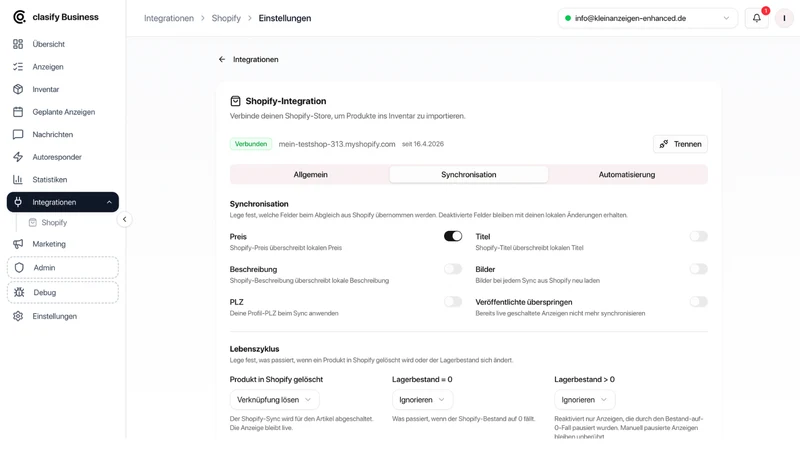Click the clasify Business logo icon
This screenshot has width=800, height=450.
pyautogui.click(x=19, y=17)
